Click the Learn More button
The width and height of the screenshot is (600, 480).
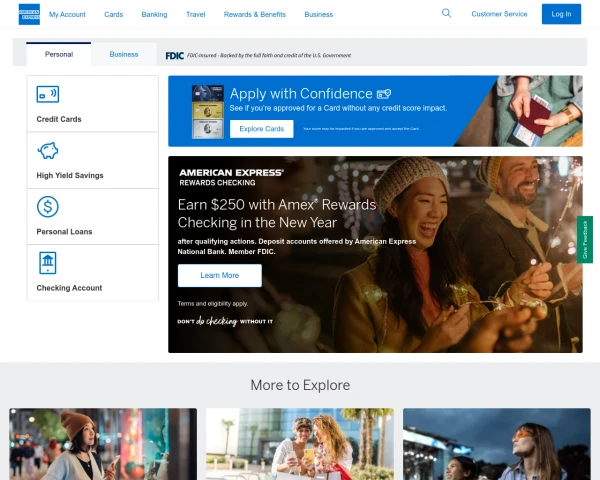point(219,275)
